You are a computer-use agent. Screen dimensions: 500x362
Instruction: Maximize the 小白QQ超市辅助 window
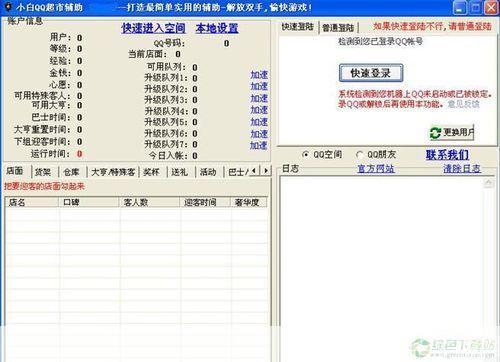(476, 8)
